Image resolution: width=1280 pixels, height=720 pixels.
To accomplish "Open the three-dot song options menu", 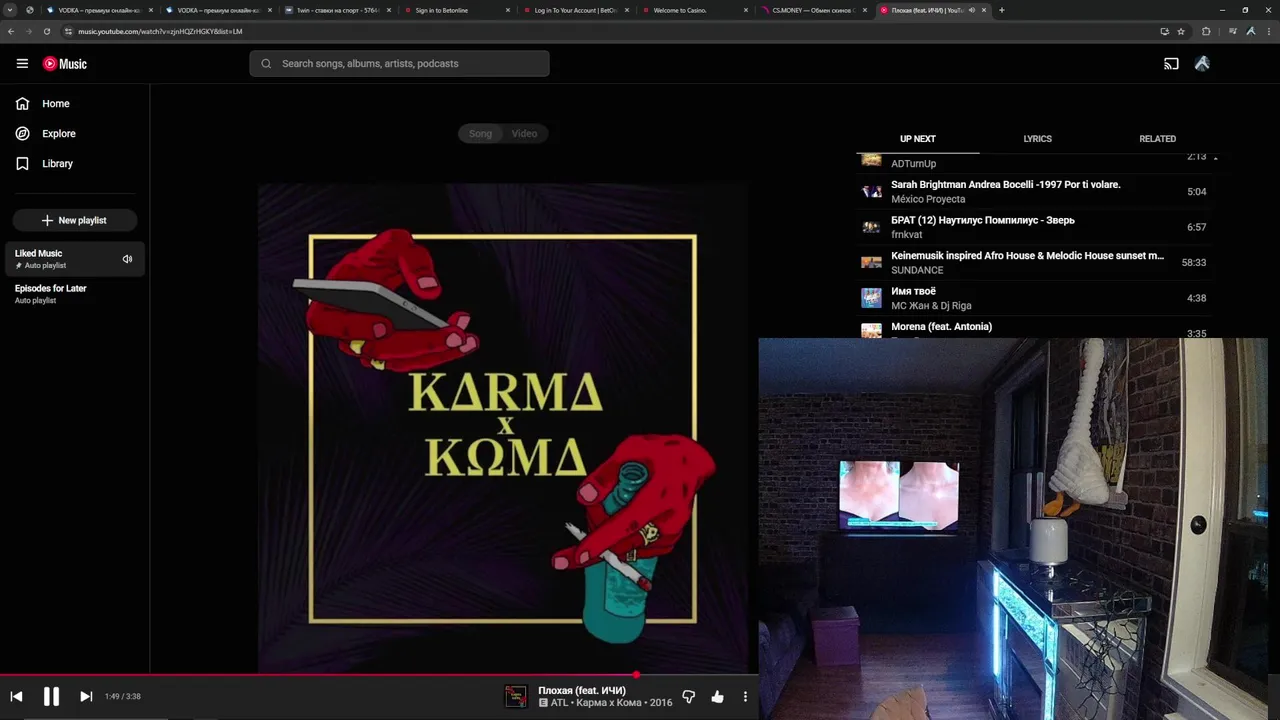I will click(x=745, y=696).
